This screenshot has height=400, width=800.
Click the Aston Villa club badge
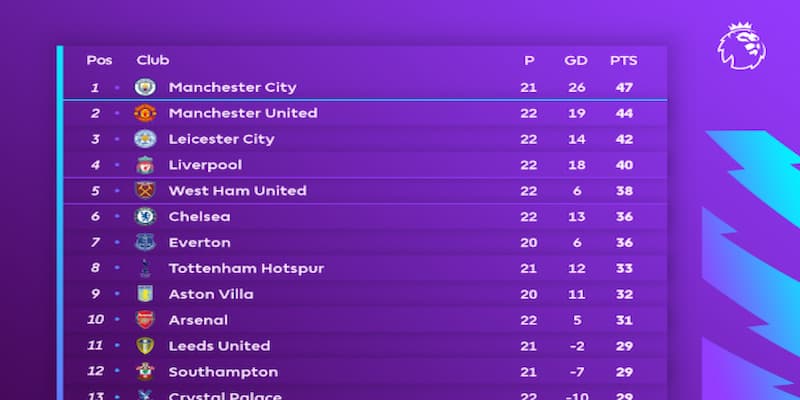point(145,295)
